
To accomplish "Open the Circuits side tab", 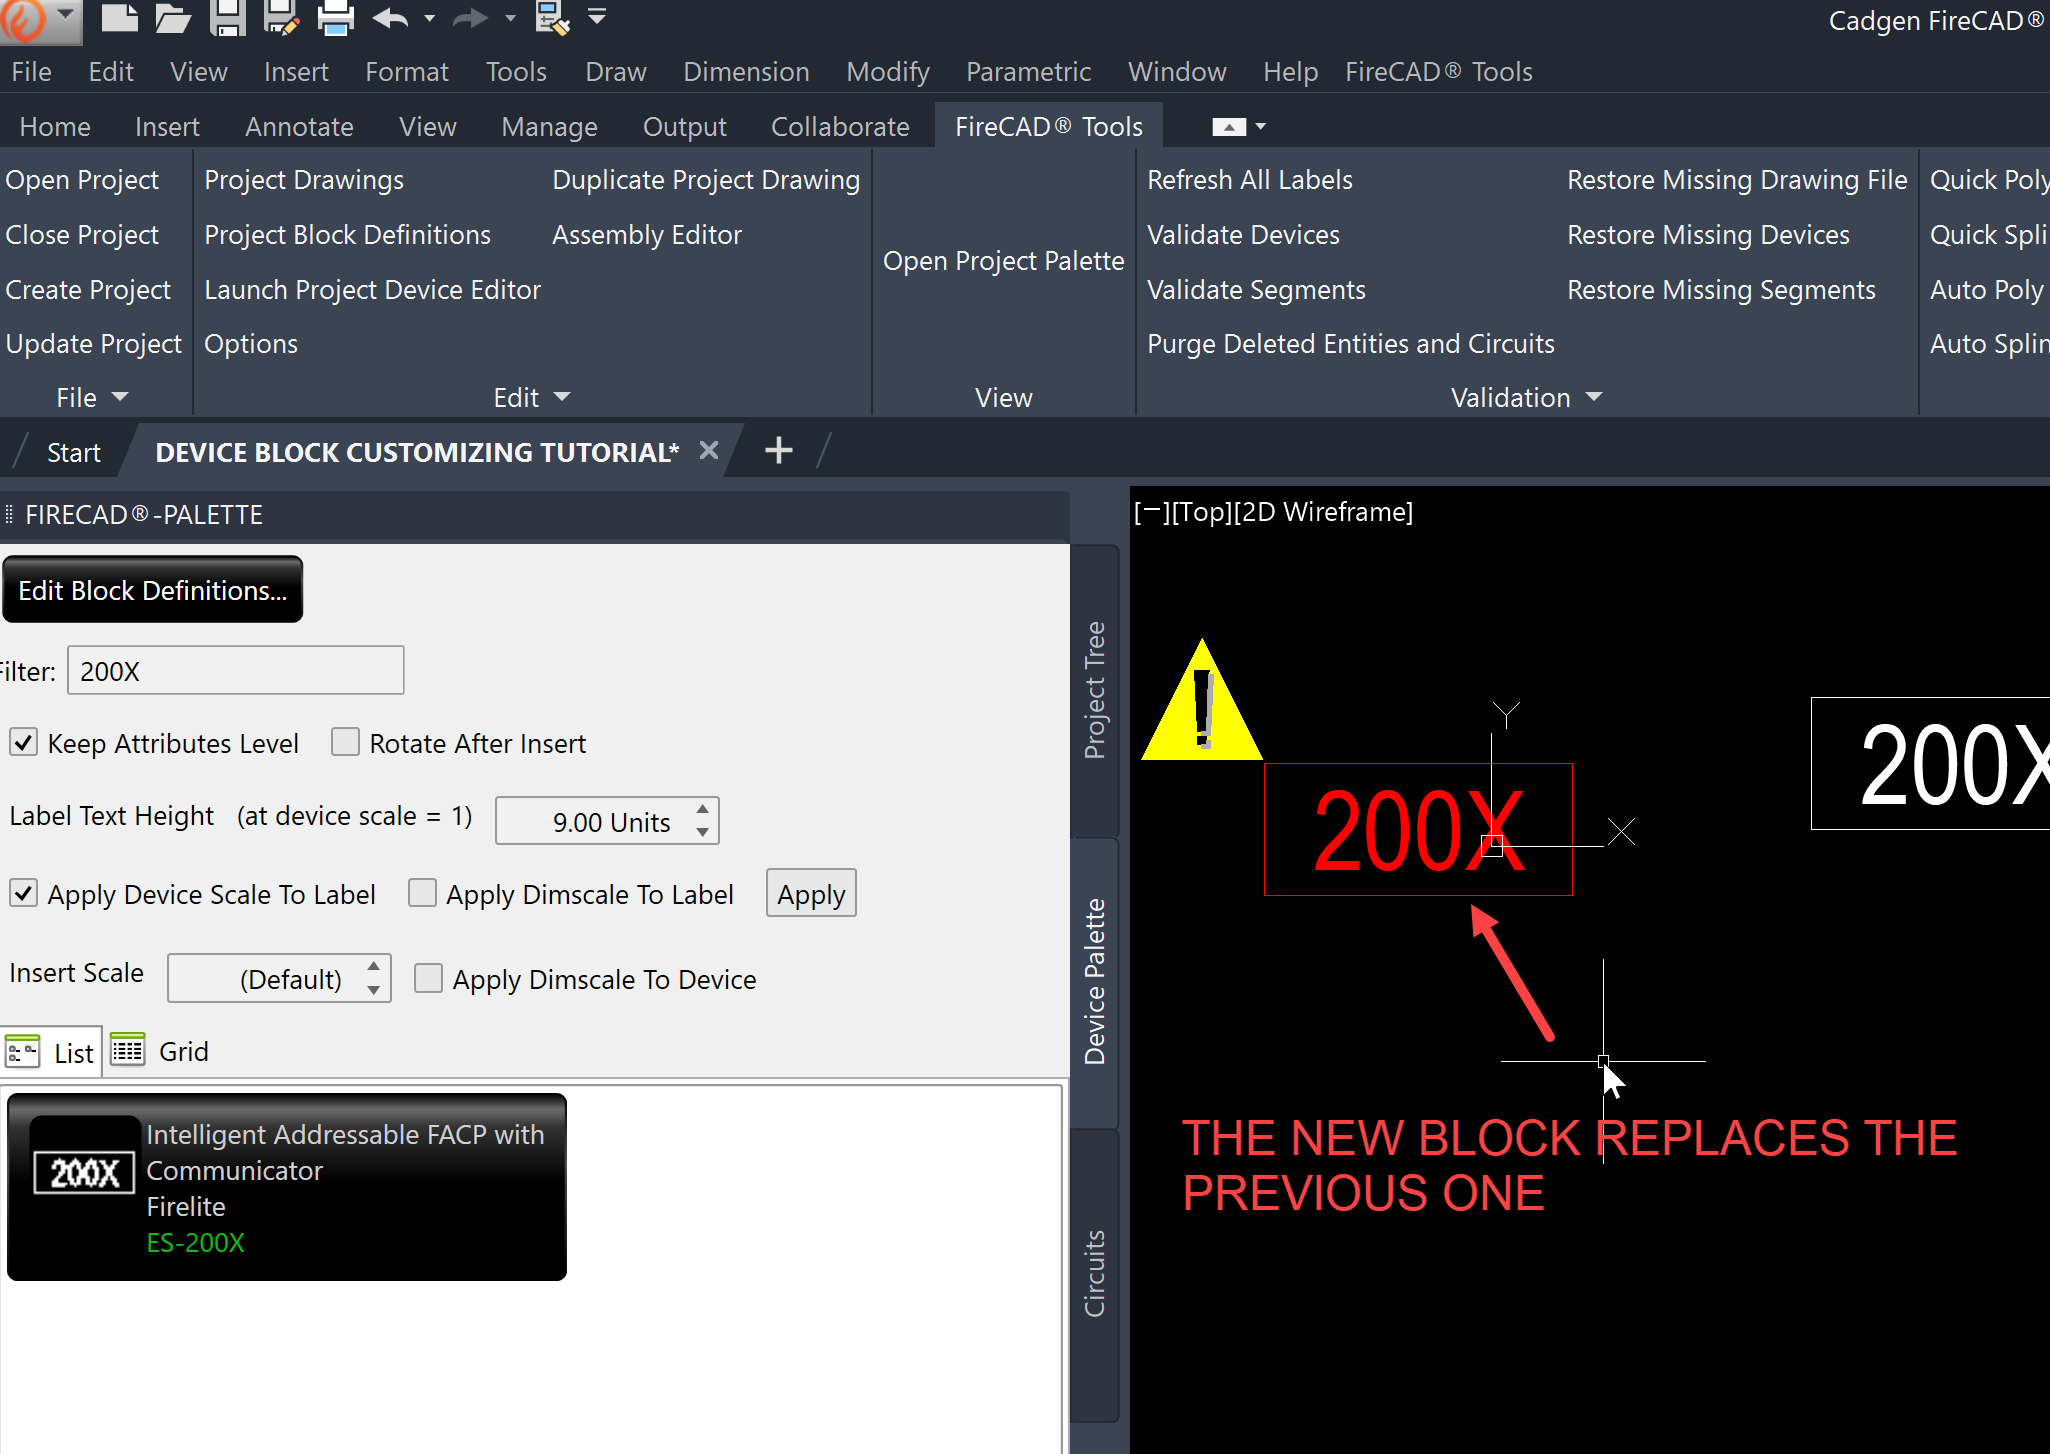I will pyautogui.click(x=1095, y=1273).
